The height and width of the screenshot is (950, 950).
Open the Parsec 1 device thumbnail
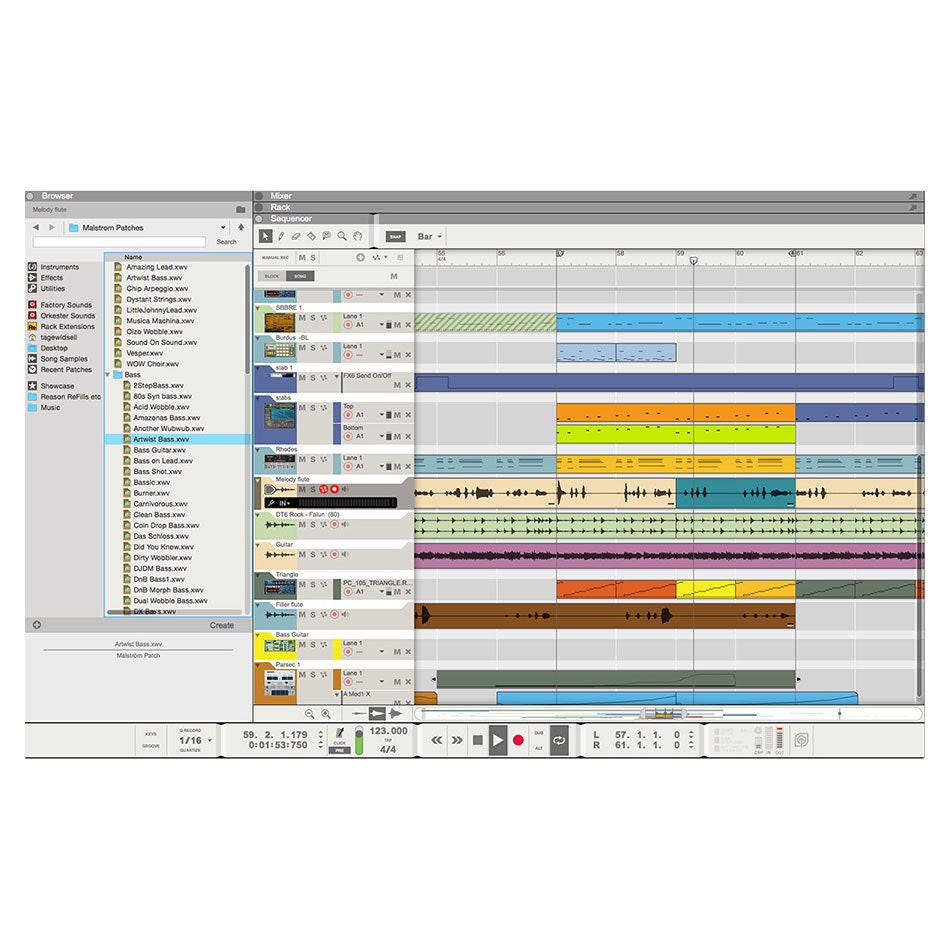(280, 683)
